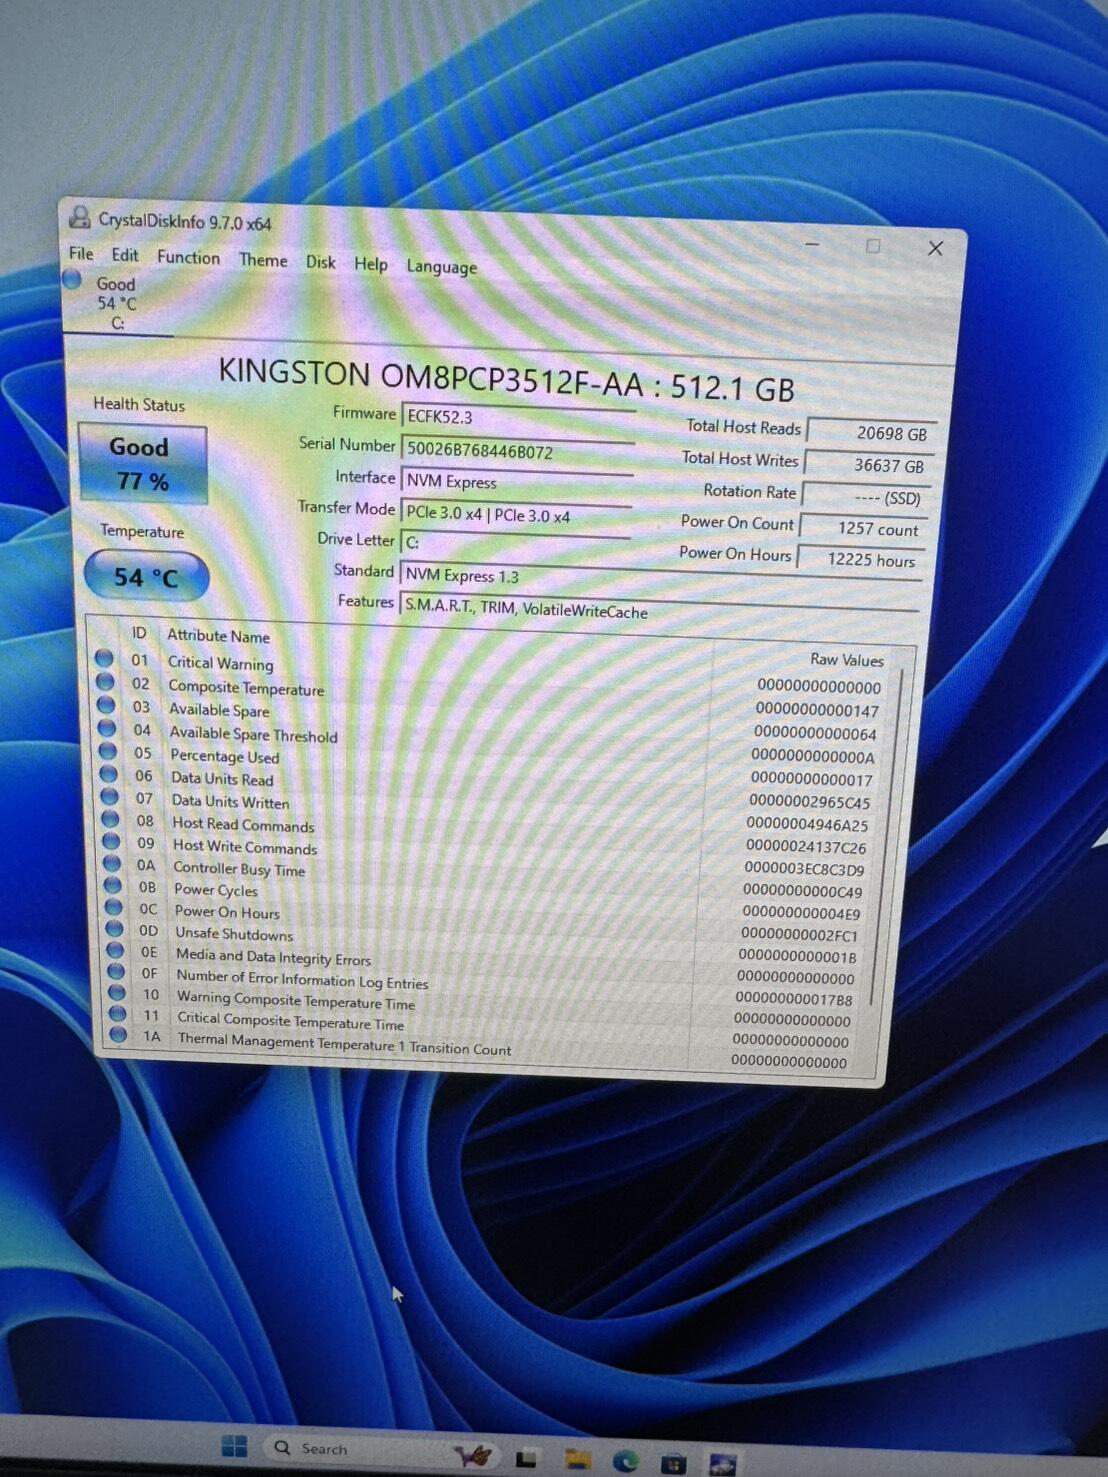Screen dimensions: 1108x1477
Task: Select the Percentage Used attribute text
Action: coord(224,756)
